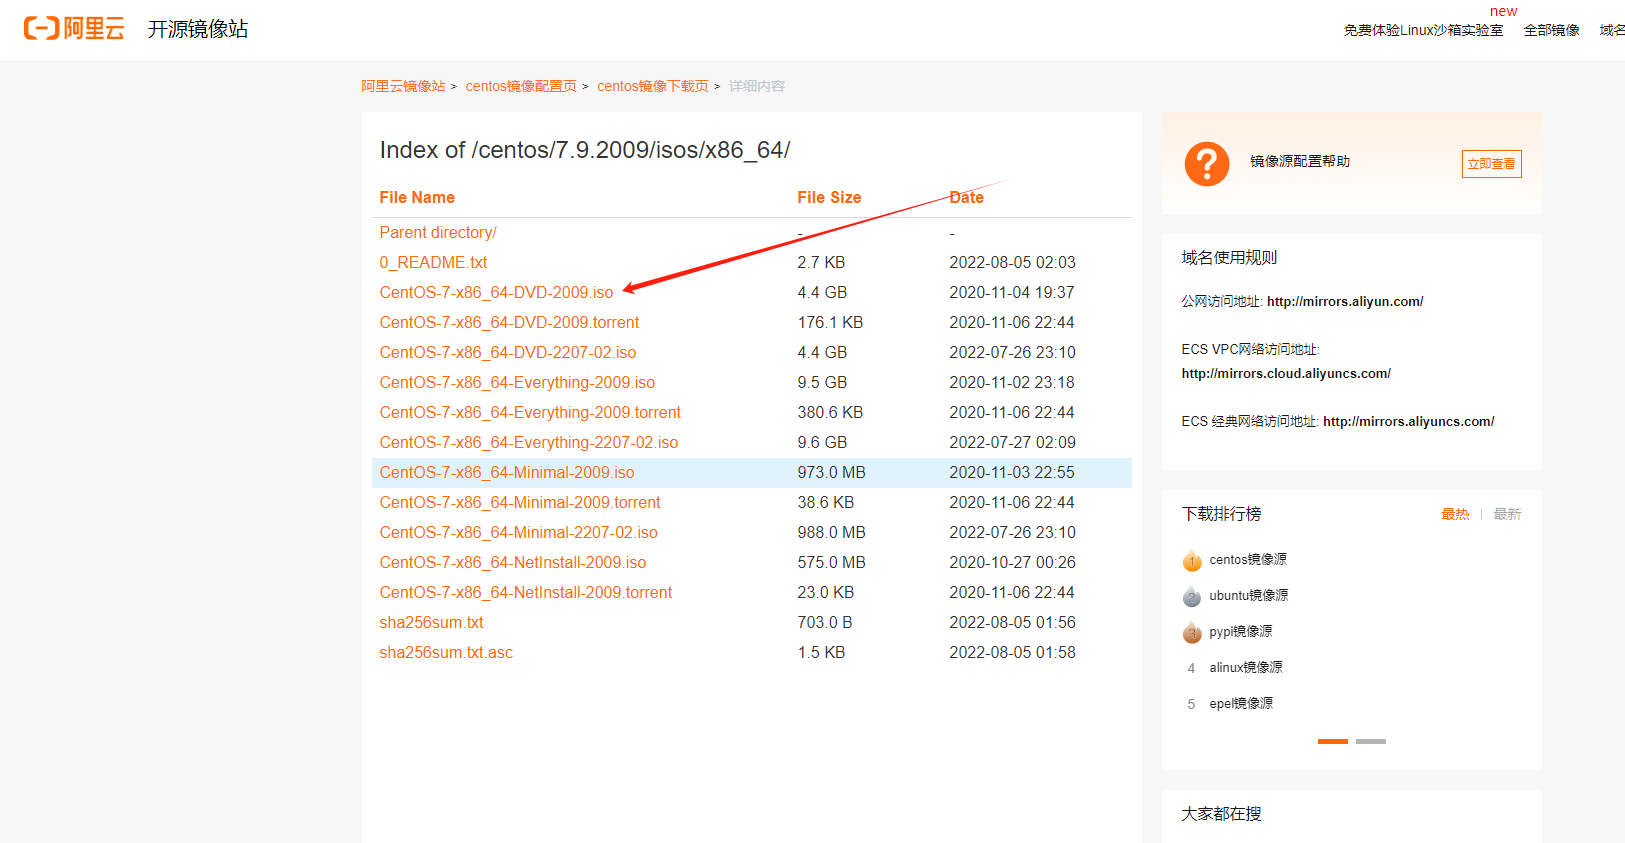
Task: Click the gold medal icon beside centos镜像源
Action: [1192, 560]
